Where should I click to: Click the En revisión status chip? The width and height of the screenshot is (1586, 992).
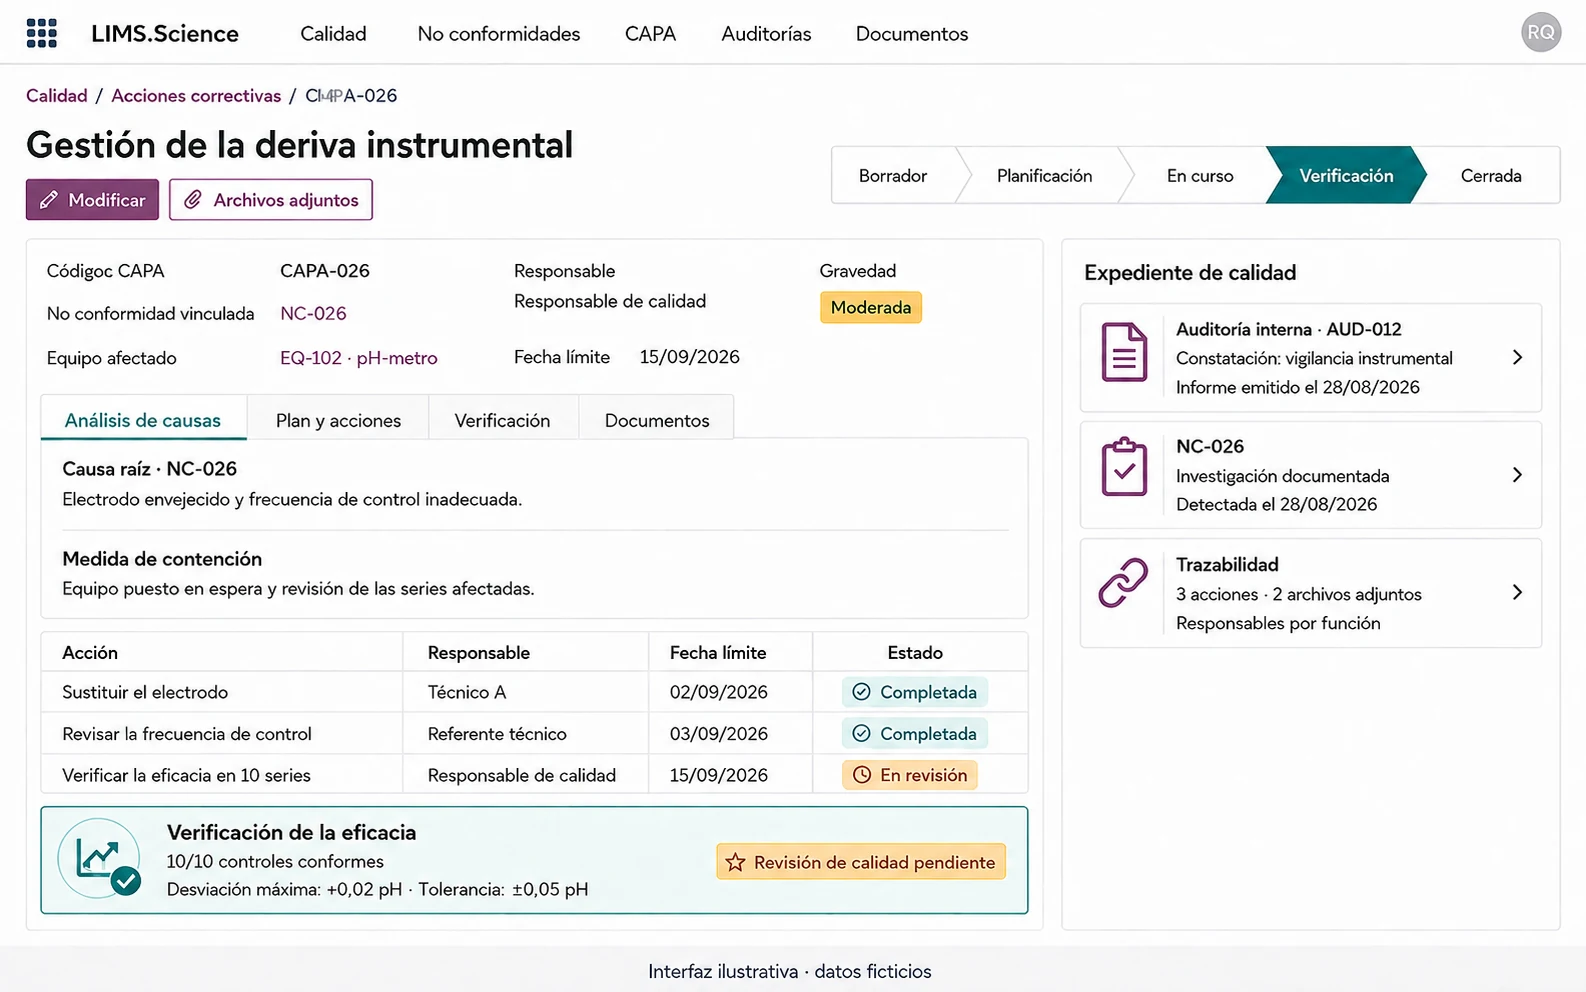point(910,775)
